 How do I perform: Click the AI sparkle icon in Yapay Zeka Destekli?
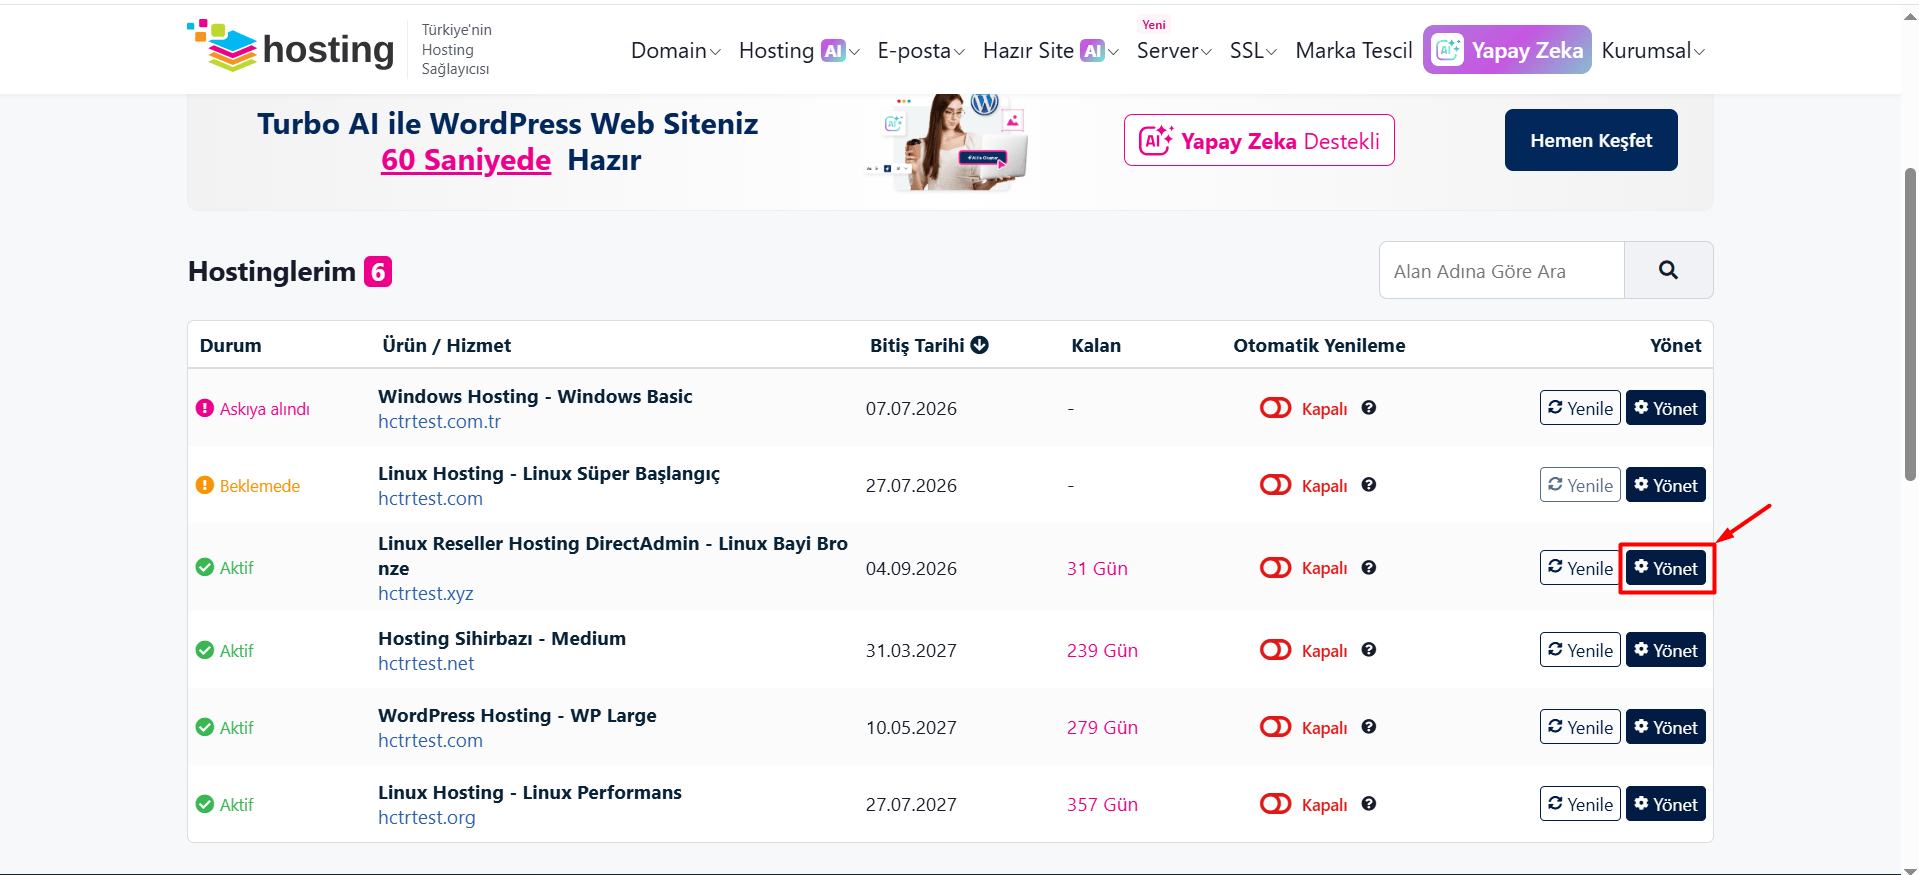tap(1156, 140)
